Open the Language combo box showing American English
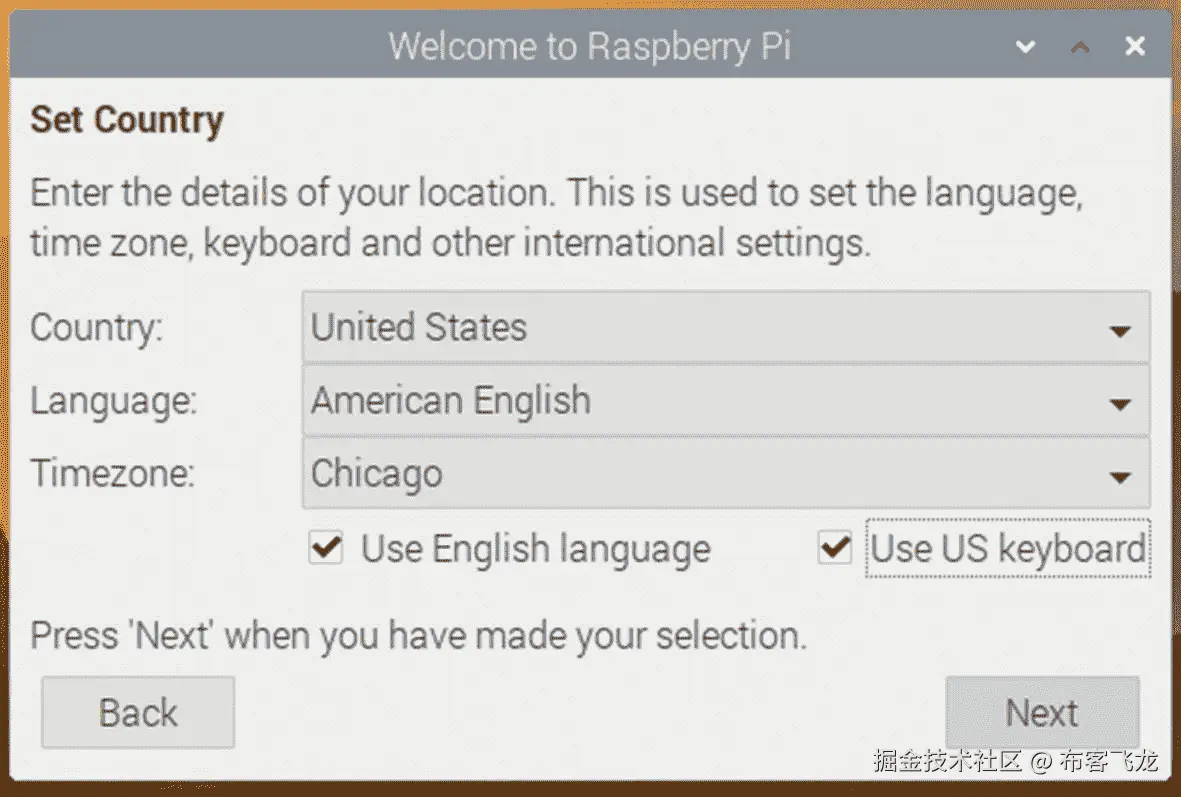This screenshot has width=1181, height=797. click(x=700, y=401)
